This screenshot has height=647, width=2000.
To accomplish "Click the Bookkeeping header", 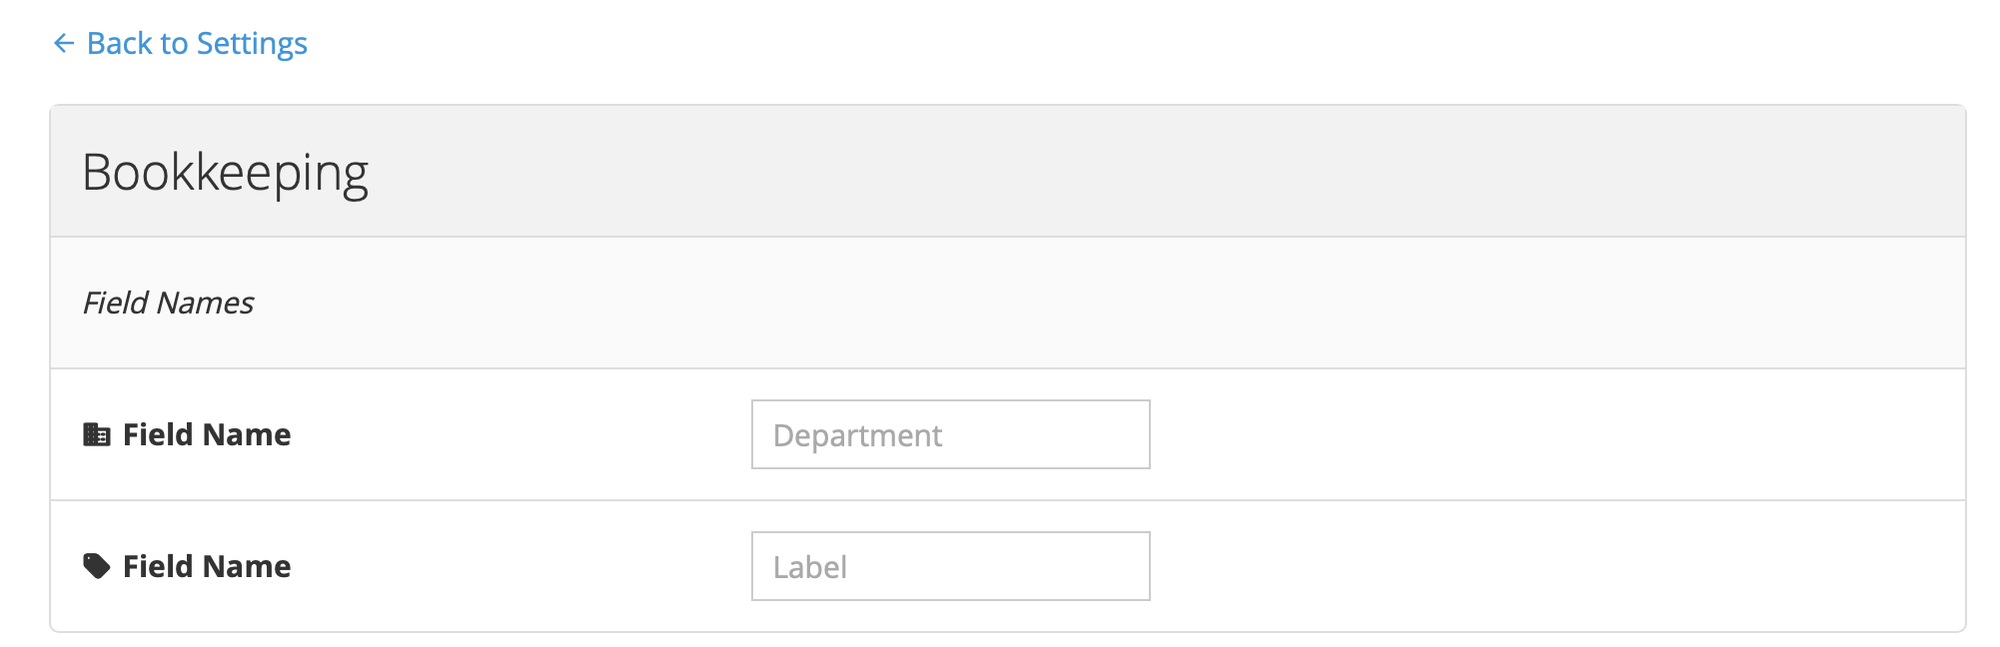I will point(226,170).
